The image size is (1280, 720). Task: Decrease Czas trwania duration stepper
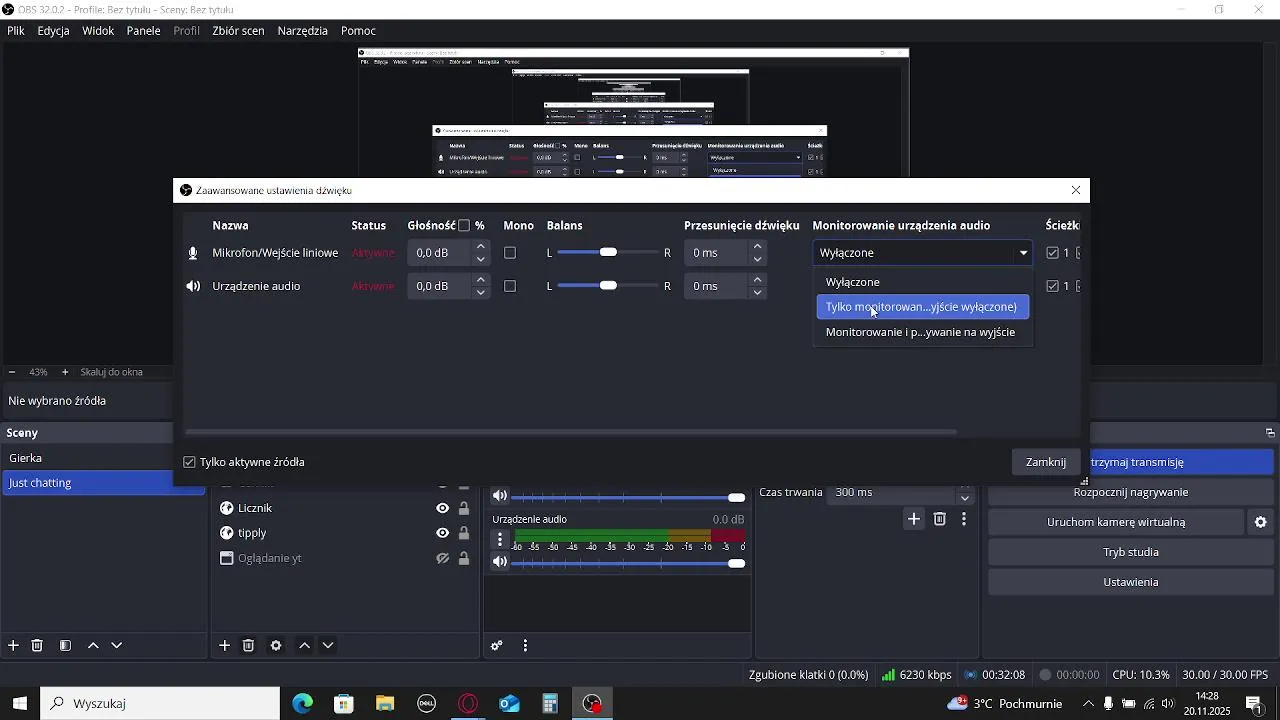965,499
